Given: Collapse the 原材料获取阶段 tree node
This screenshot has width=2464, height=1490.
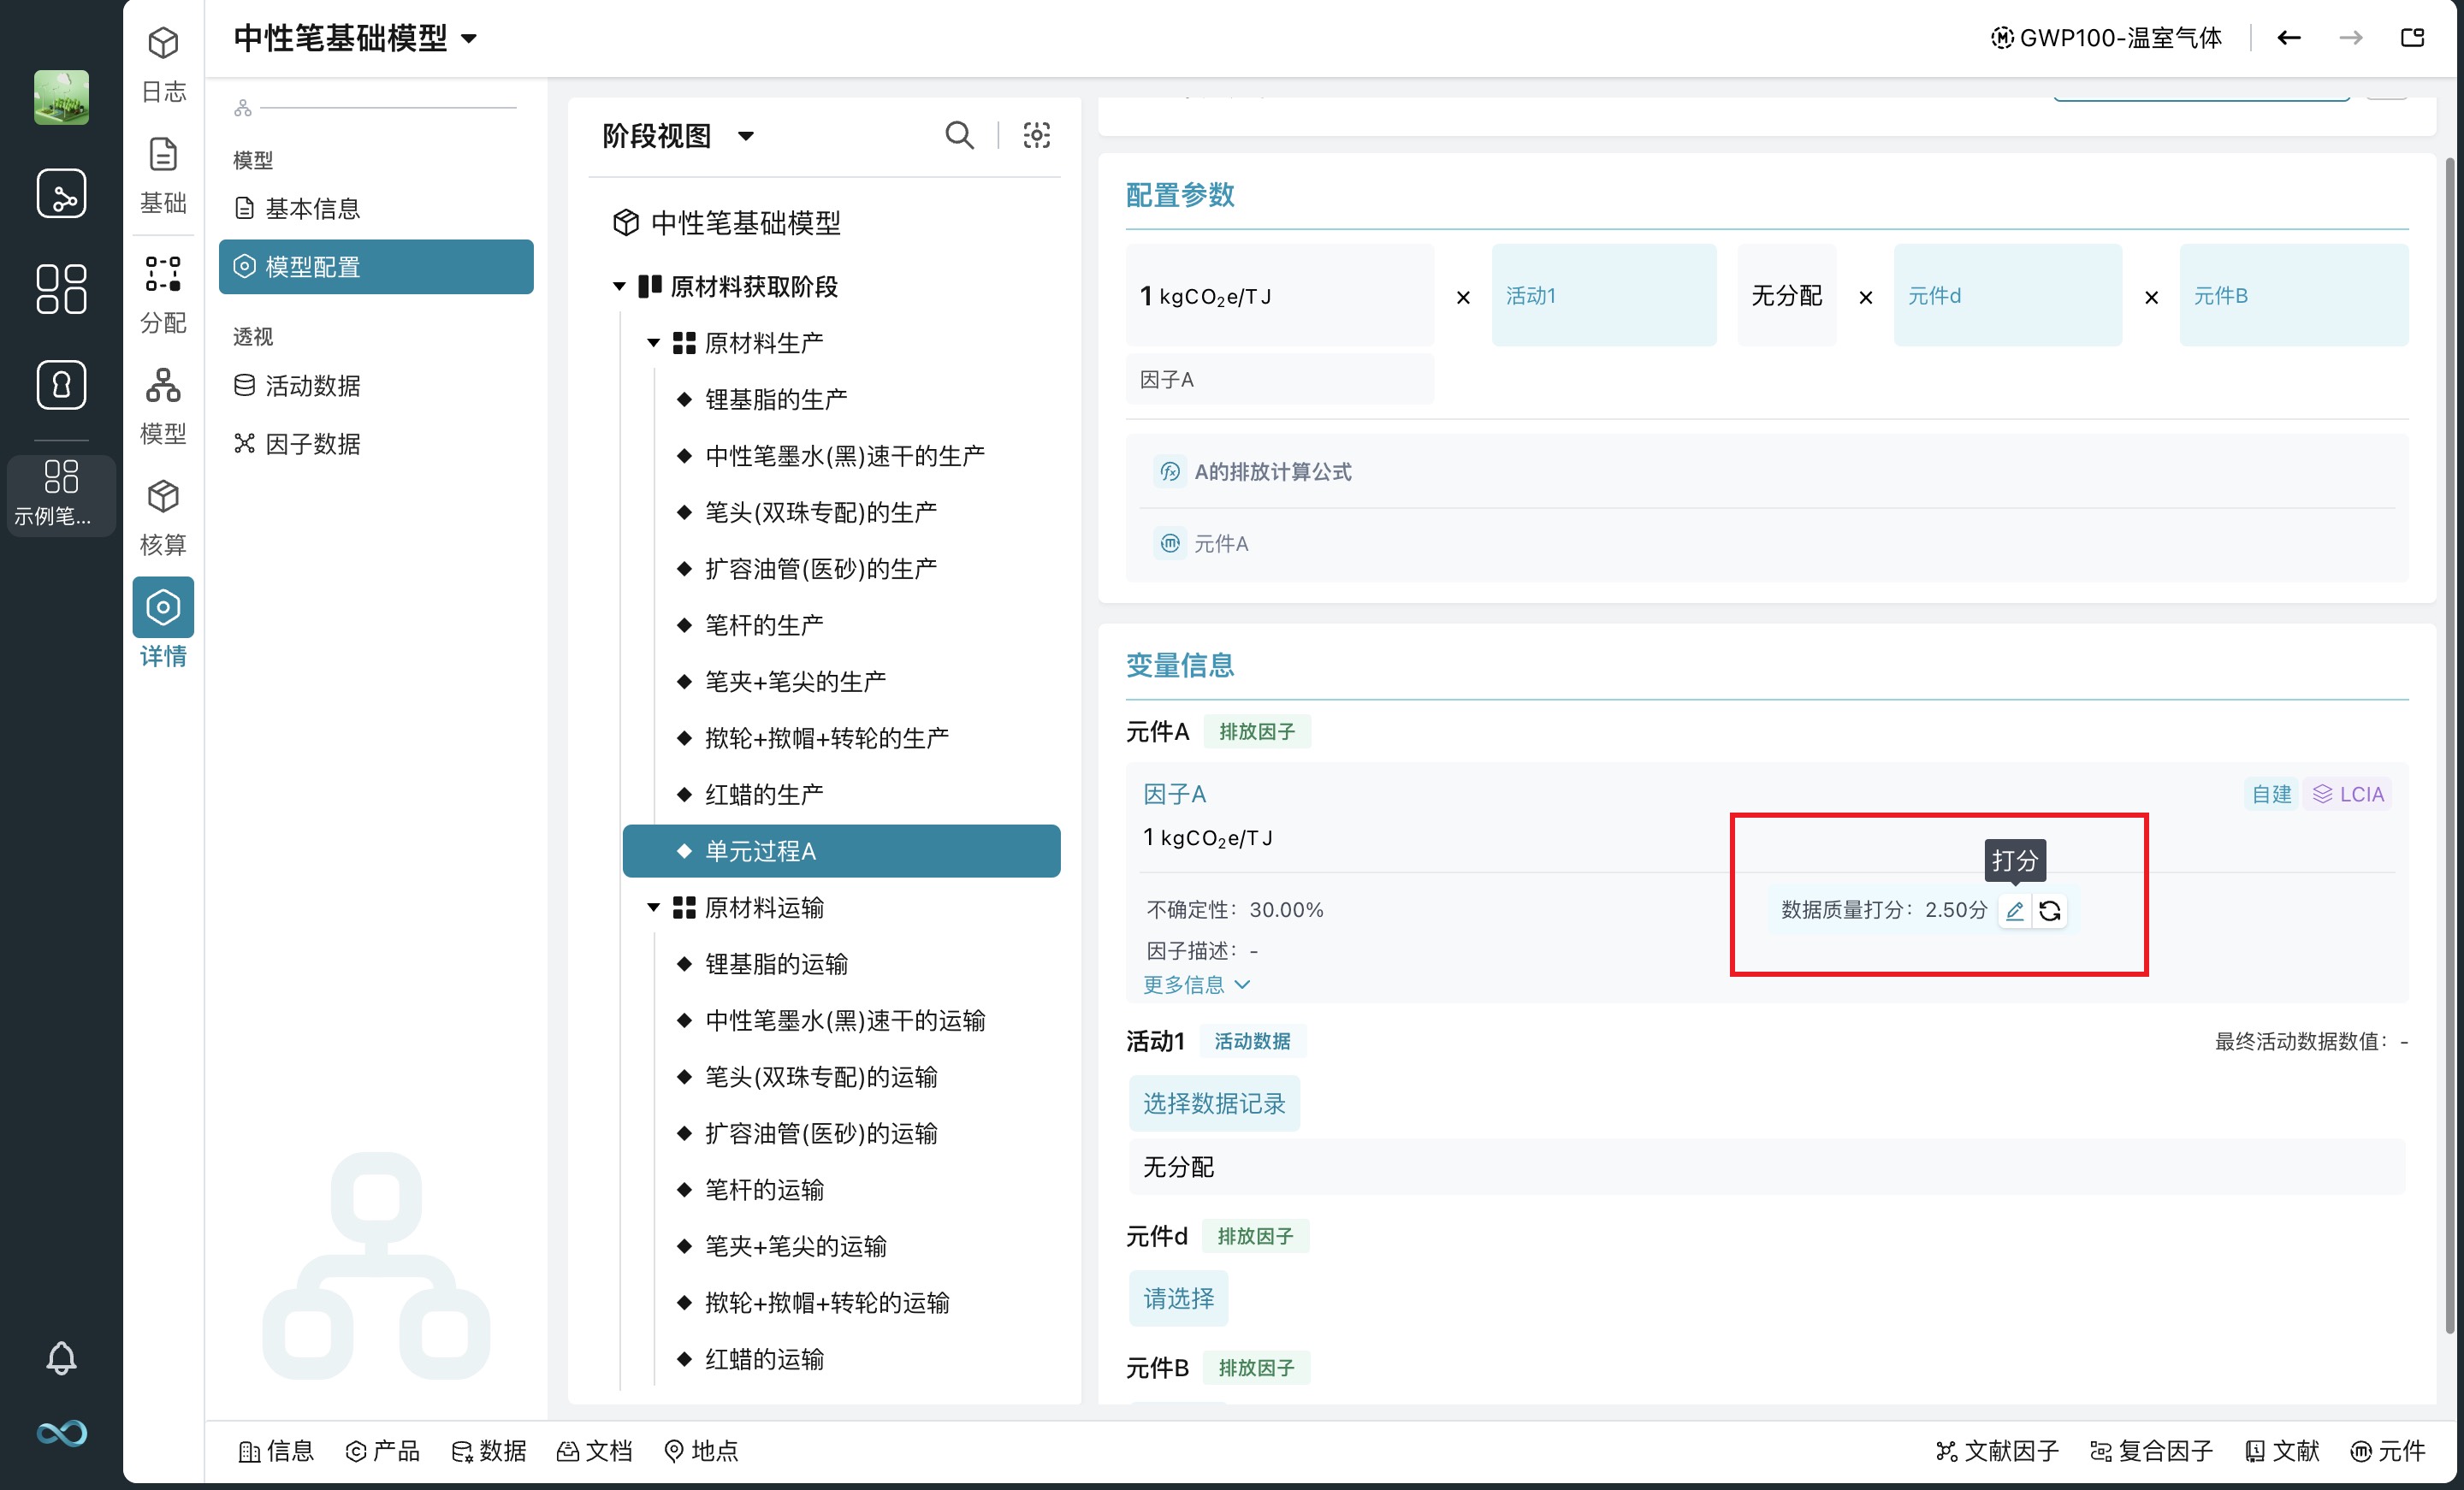Looking at the screenshot, I should [x=619, y=287].
